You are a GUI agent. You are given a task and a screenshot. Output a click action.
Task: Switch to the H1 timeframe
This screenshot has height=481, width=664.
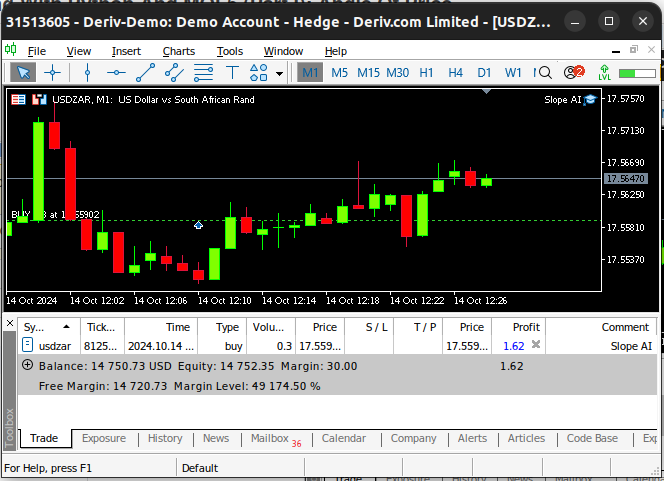(426, 73)
